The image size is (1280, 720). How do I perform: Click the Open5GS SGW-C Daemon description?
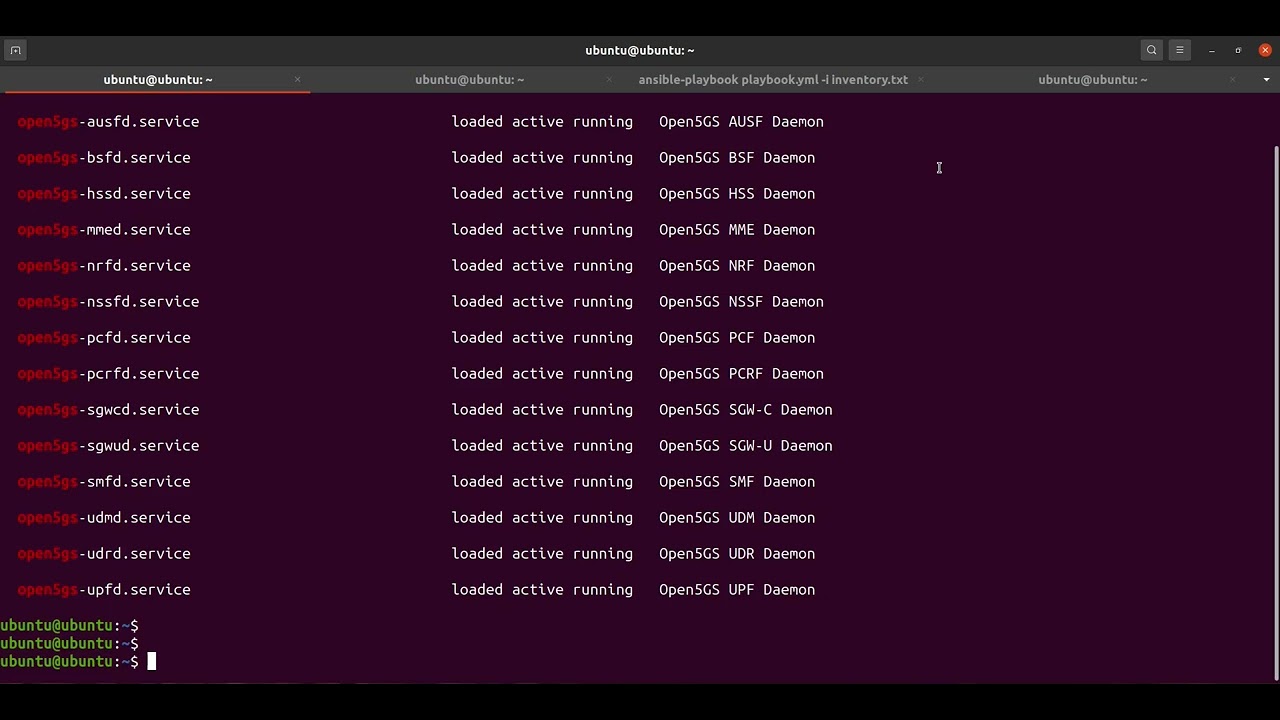tap(746, 410)
